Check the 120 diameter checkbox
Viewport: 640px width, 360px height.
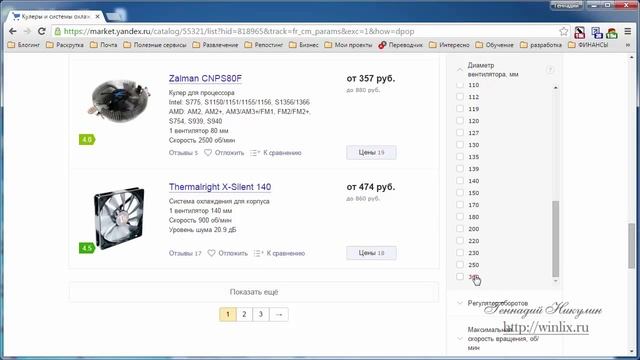460,121
